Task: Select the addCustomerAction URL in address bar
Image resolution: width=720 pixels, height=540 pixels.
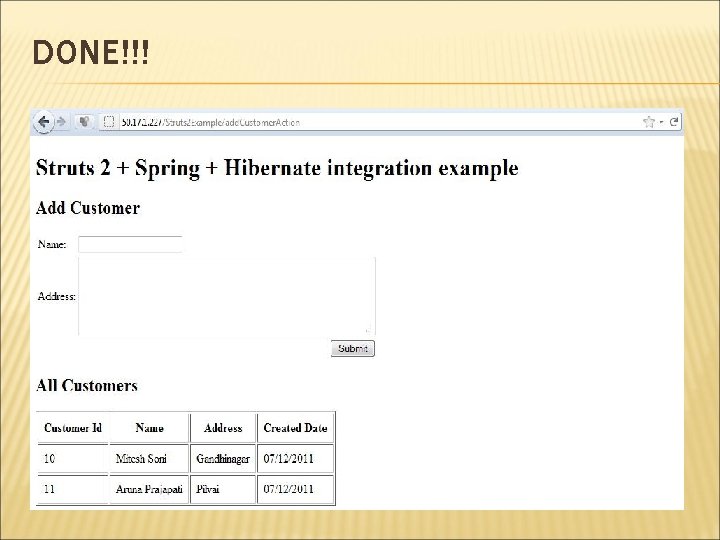Action: 211,123
